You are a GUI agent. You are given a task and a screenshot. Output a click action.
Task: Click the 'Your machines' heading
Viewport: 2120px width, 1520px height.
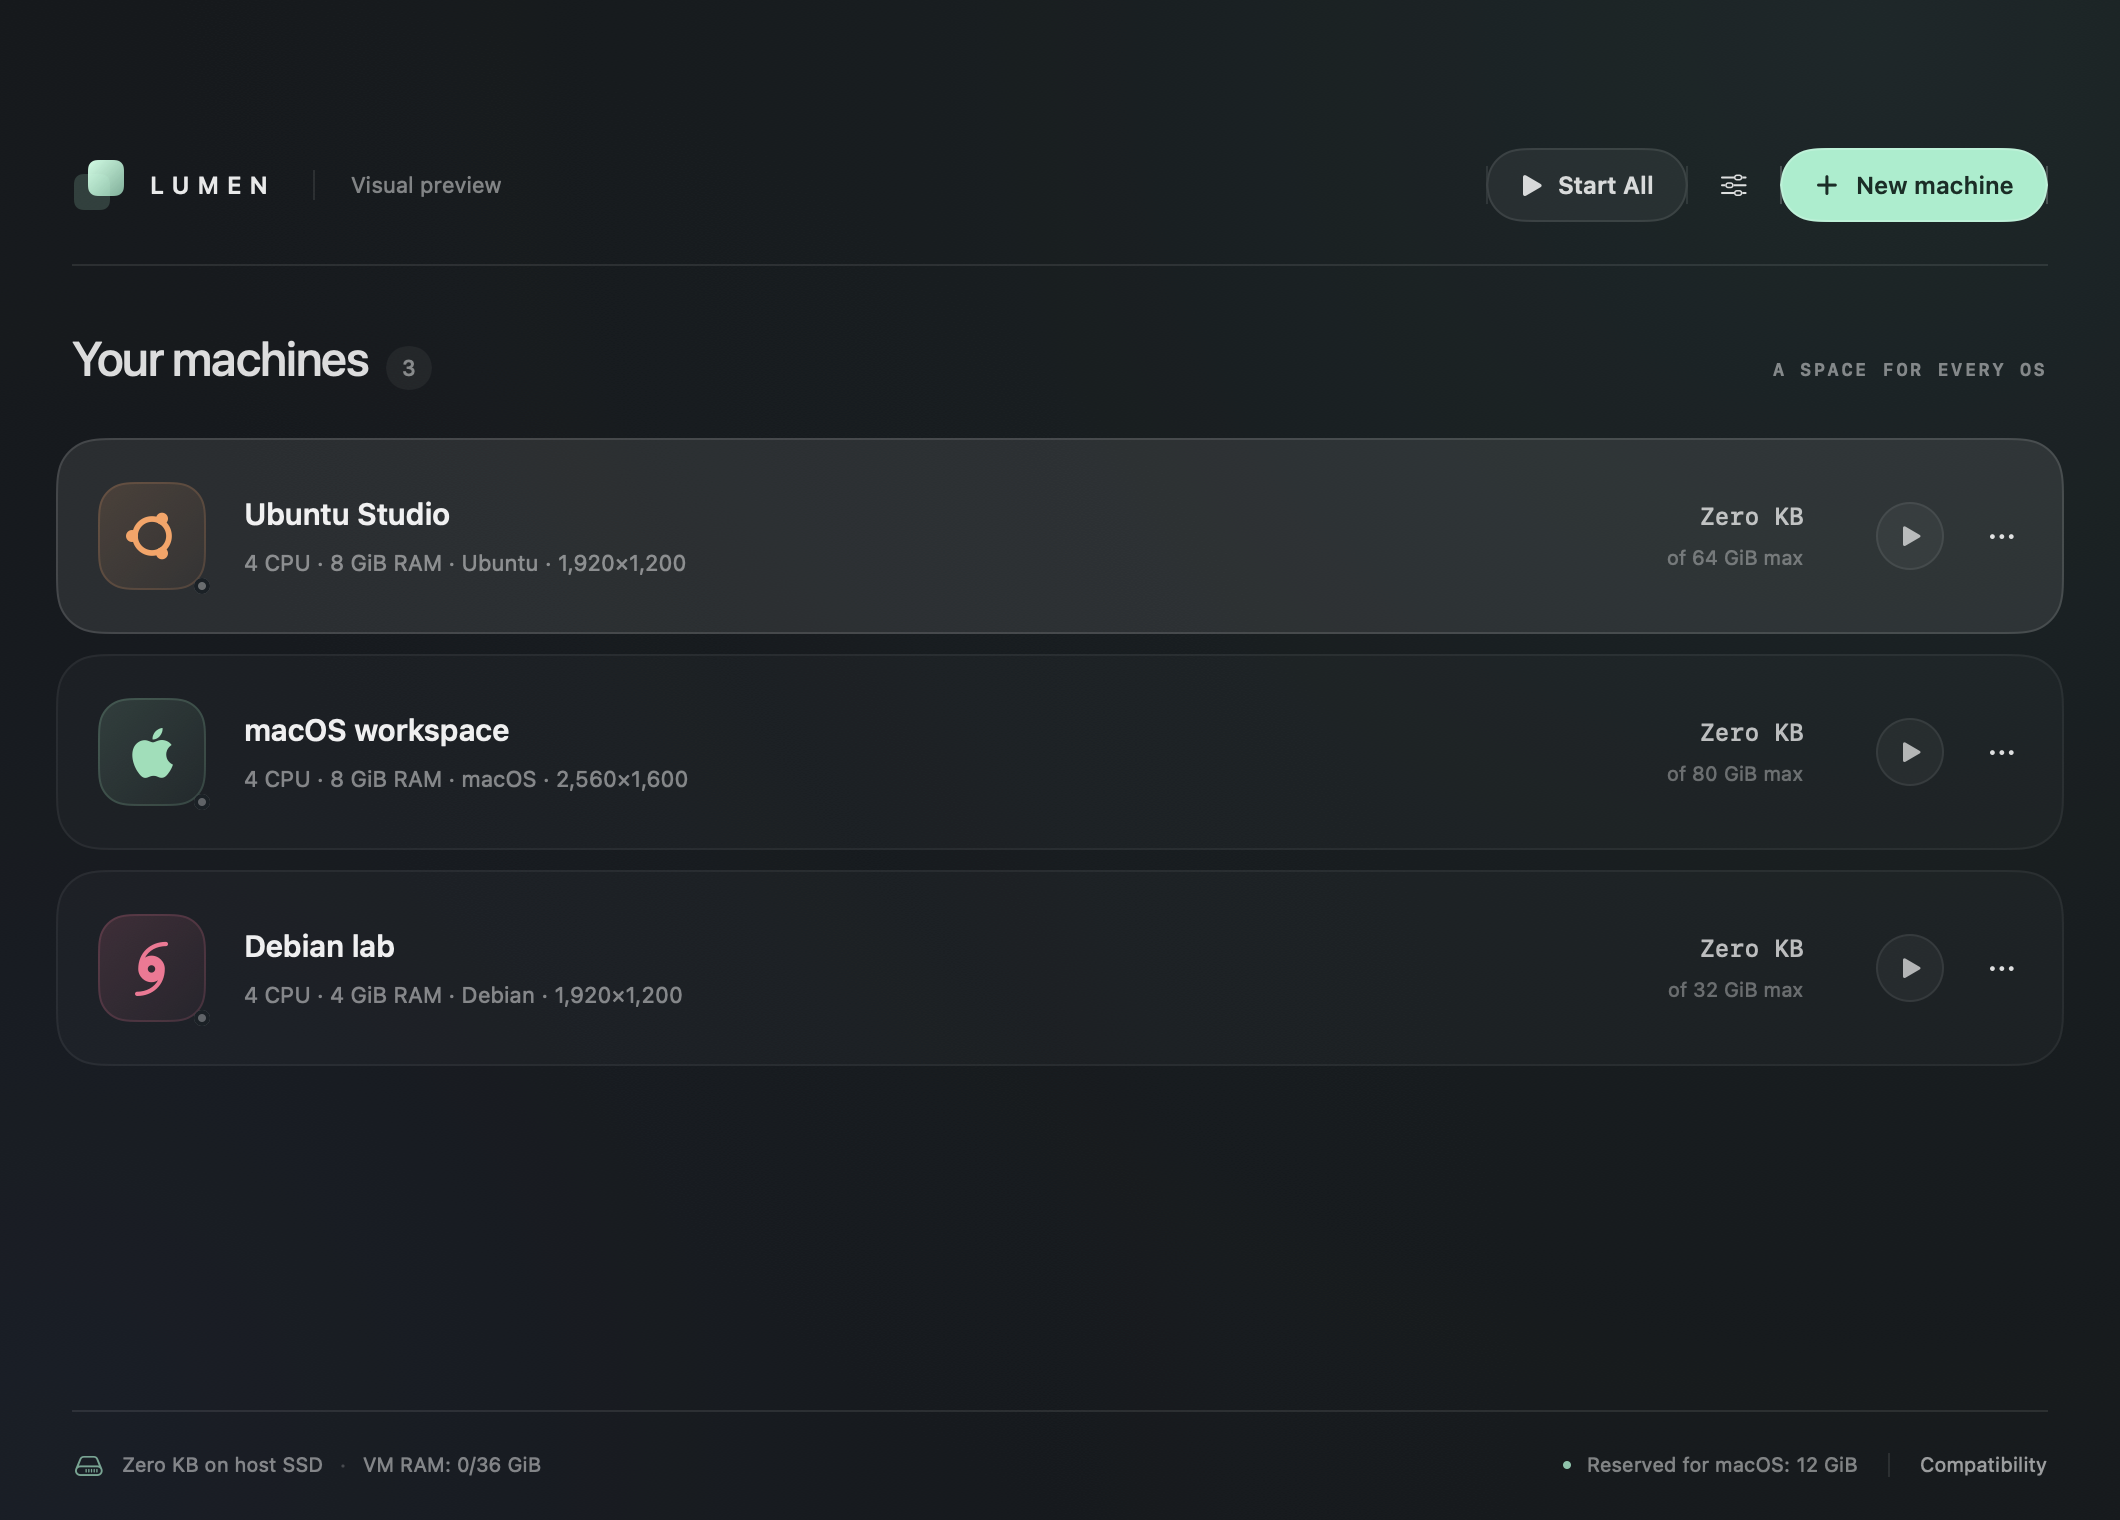point(220,360)
